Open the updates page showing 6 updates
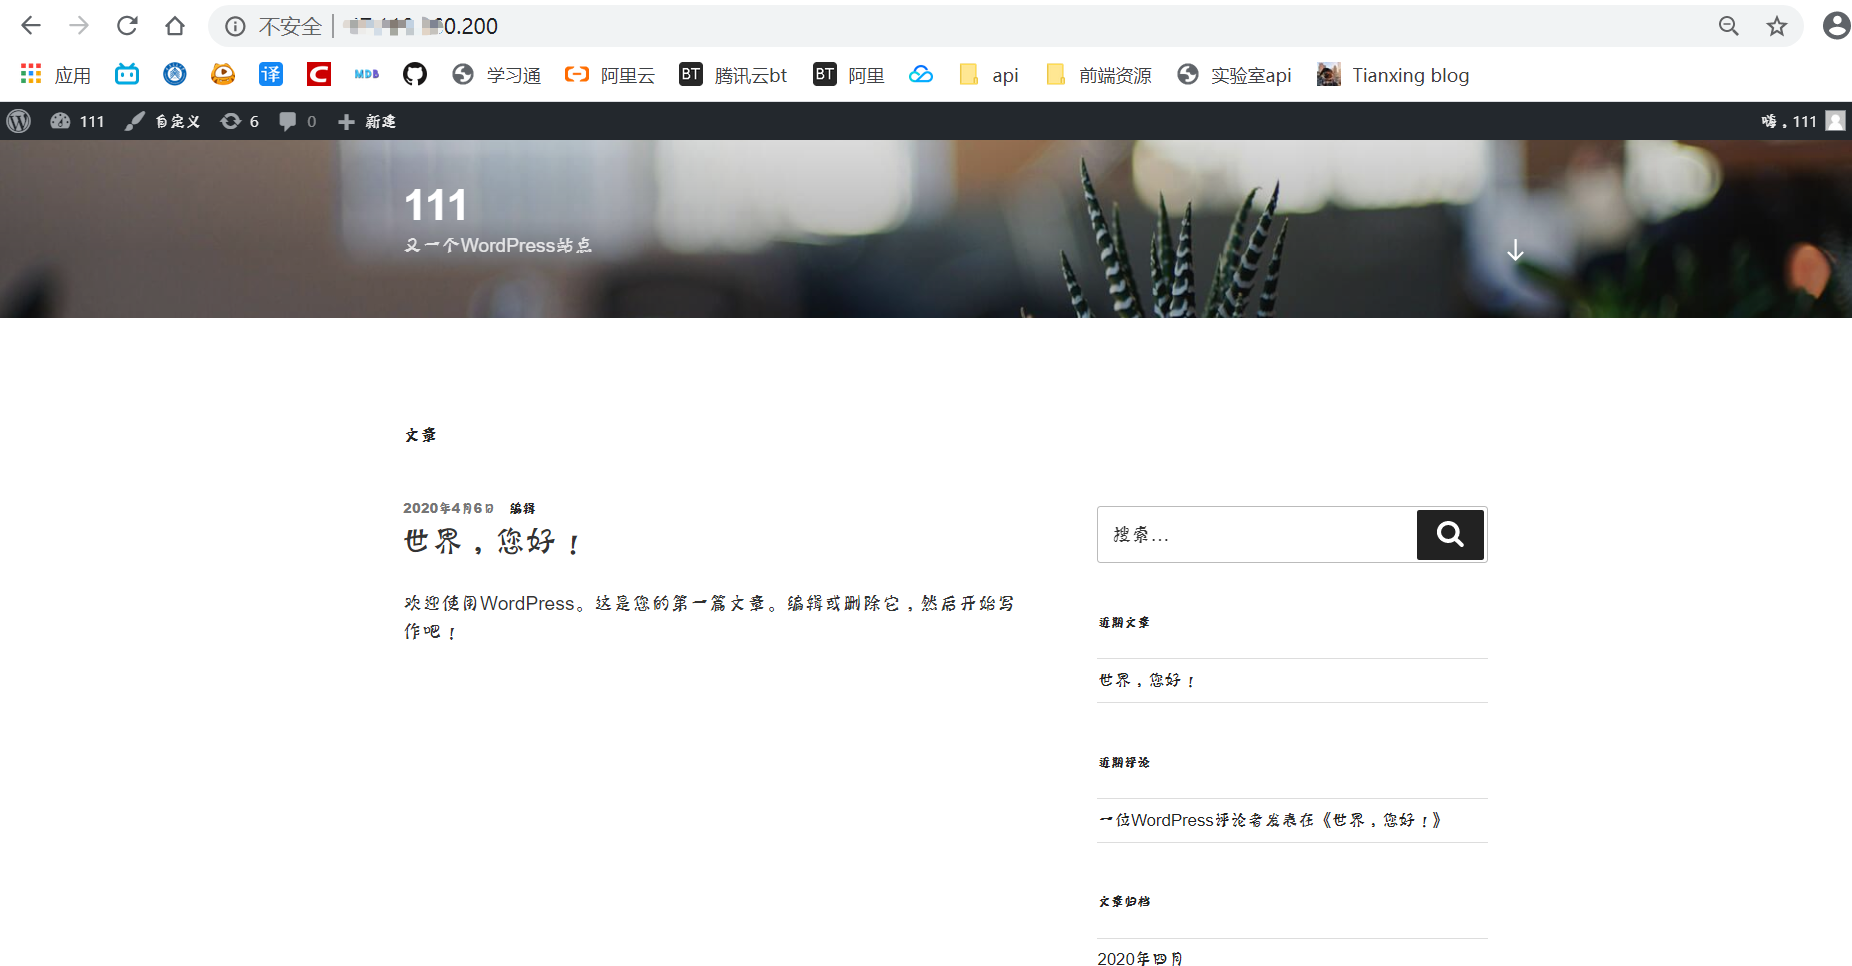This screenshot has width=1852, height=966. tap(239, 121)
